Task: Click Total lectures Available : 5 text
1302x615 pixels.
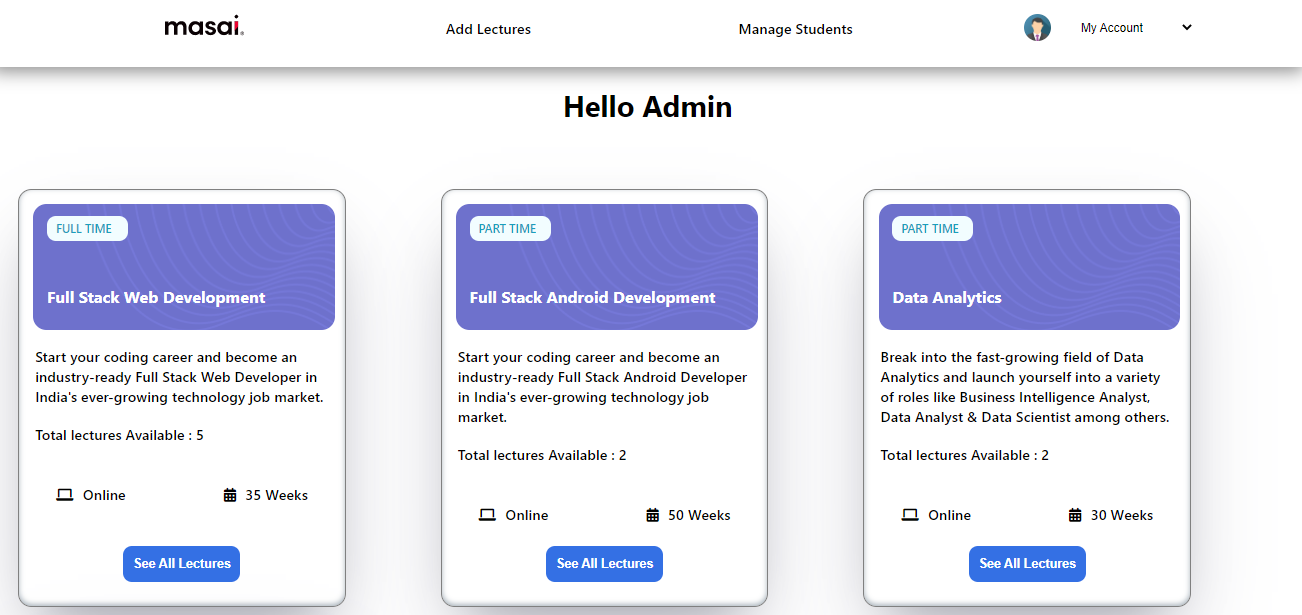Action: [119, 435]
